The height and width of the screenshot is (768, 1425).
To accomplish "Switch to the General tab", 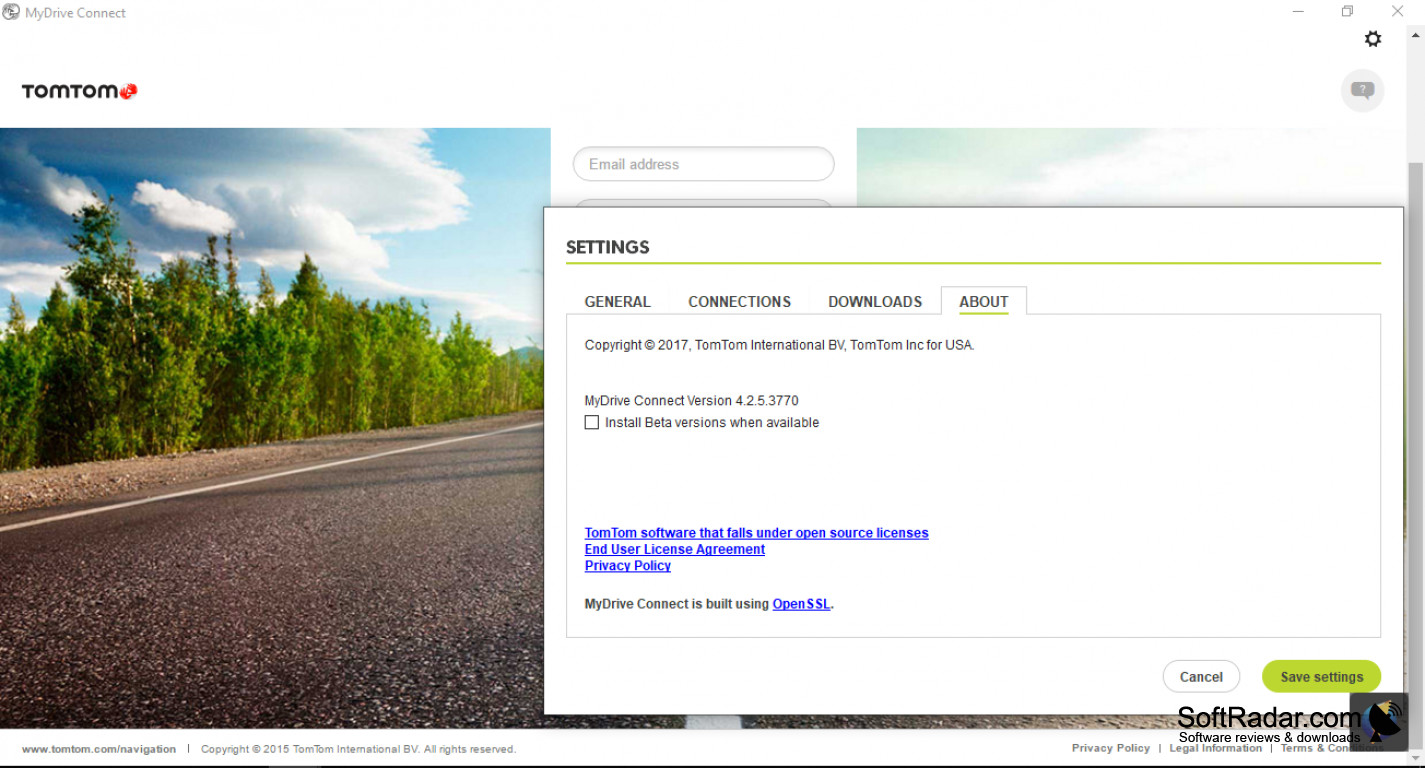I will click(x=617, y=301).
